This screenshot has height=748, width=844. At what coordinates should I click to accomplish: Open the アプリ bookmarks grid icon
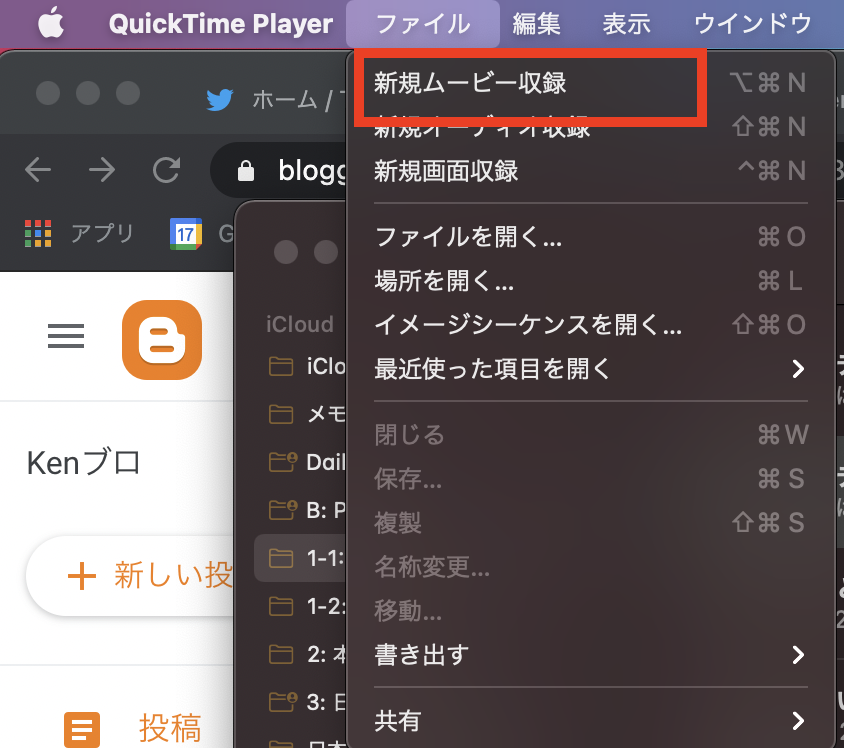pos(38,233)
